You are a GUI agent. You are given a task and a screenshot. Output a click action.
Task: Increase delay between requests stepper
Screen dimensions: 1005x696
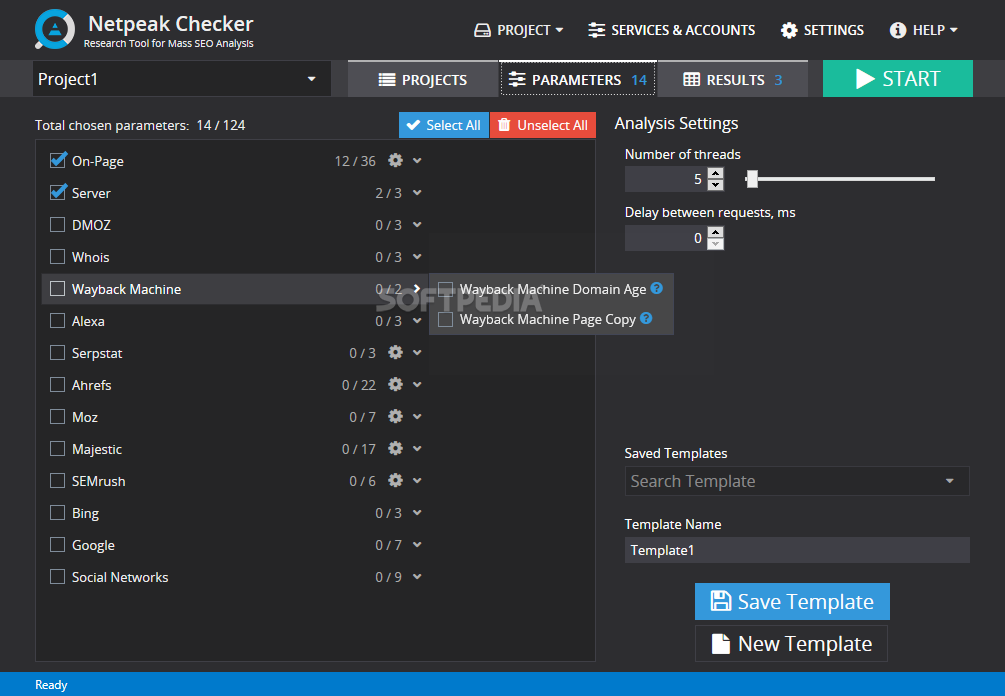(715, 232)
